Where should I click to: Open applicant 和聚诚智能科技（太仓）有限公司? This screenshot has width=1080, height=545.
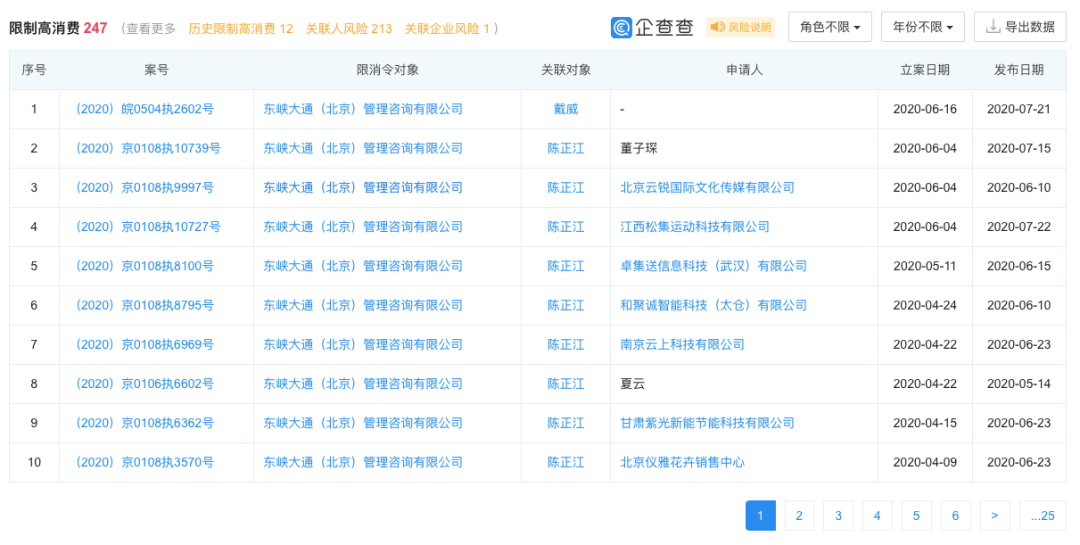(x=714, y=305)
